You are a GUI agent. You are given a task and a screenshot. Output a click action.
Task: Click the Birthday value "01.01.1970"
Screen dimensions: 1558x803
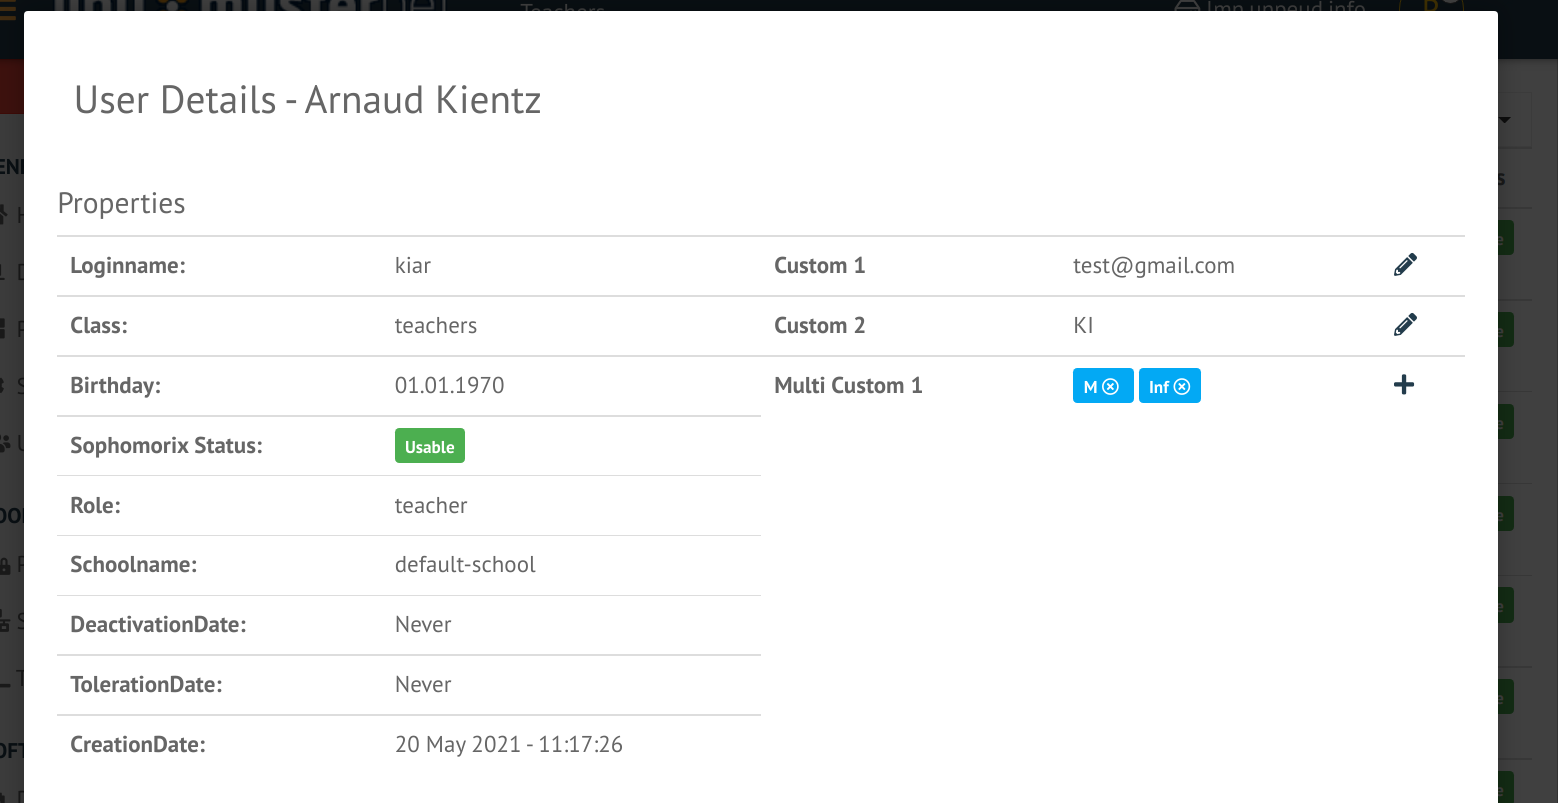coord(449,385)
